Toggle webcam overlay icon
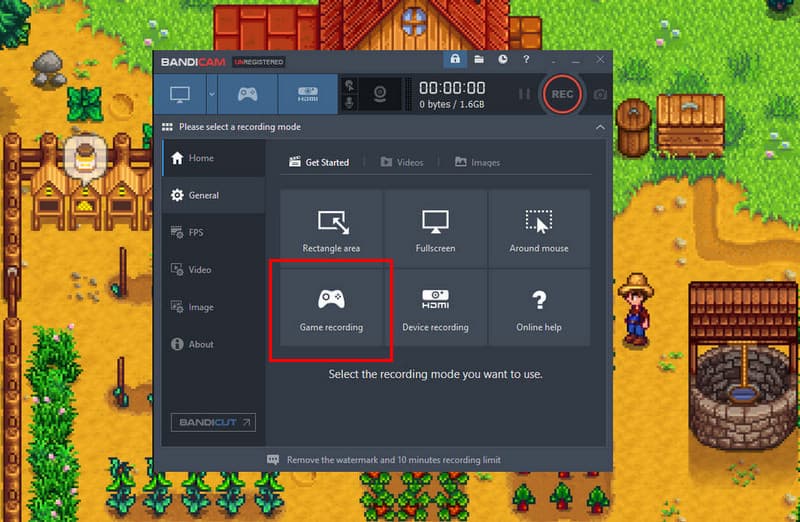This screenshot has height=522, width=800. click(x=380, y=94)
